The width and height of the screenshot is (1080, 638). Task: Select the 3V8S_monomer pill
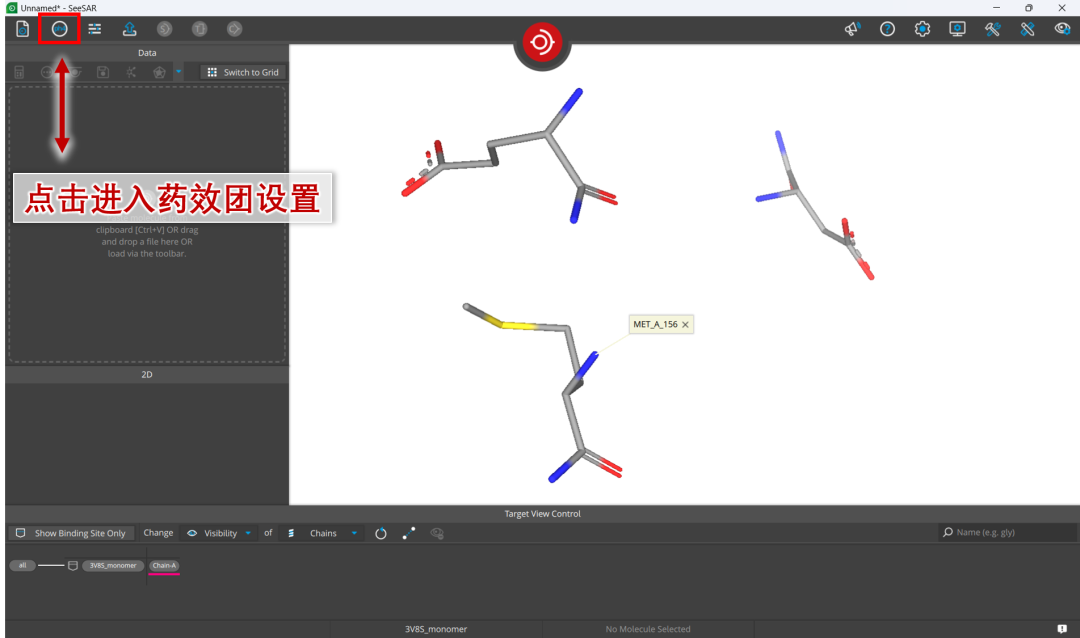[x=113, y=566]
